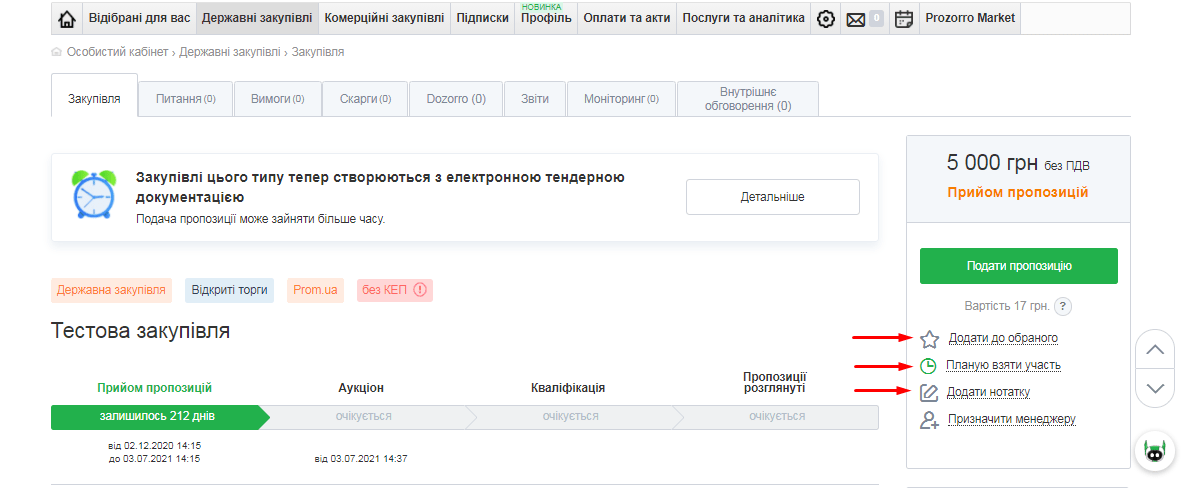This screenshot has height=488, width=1204.
Task: Click the pencil note icon
Action: [x=929, y=393]
